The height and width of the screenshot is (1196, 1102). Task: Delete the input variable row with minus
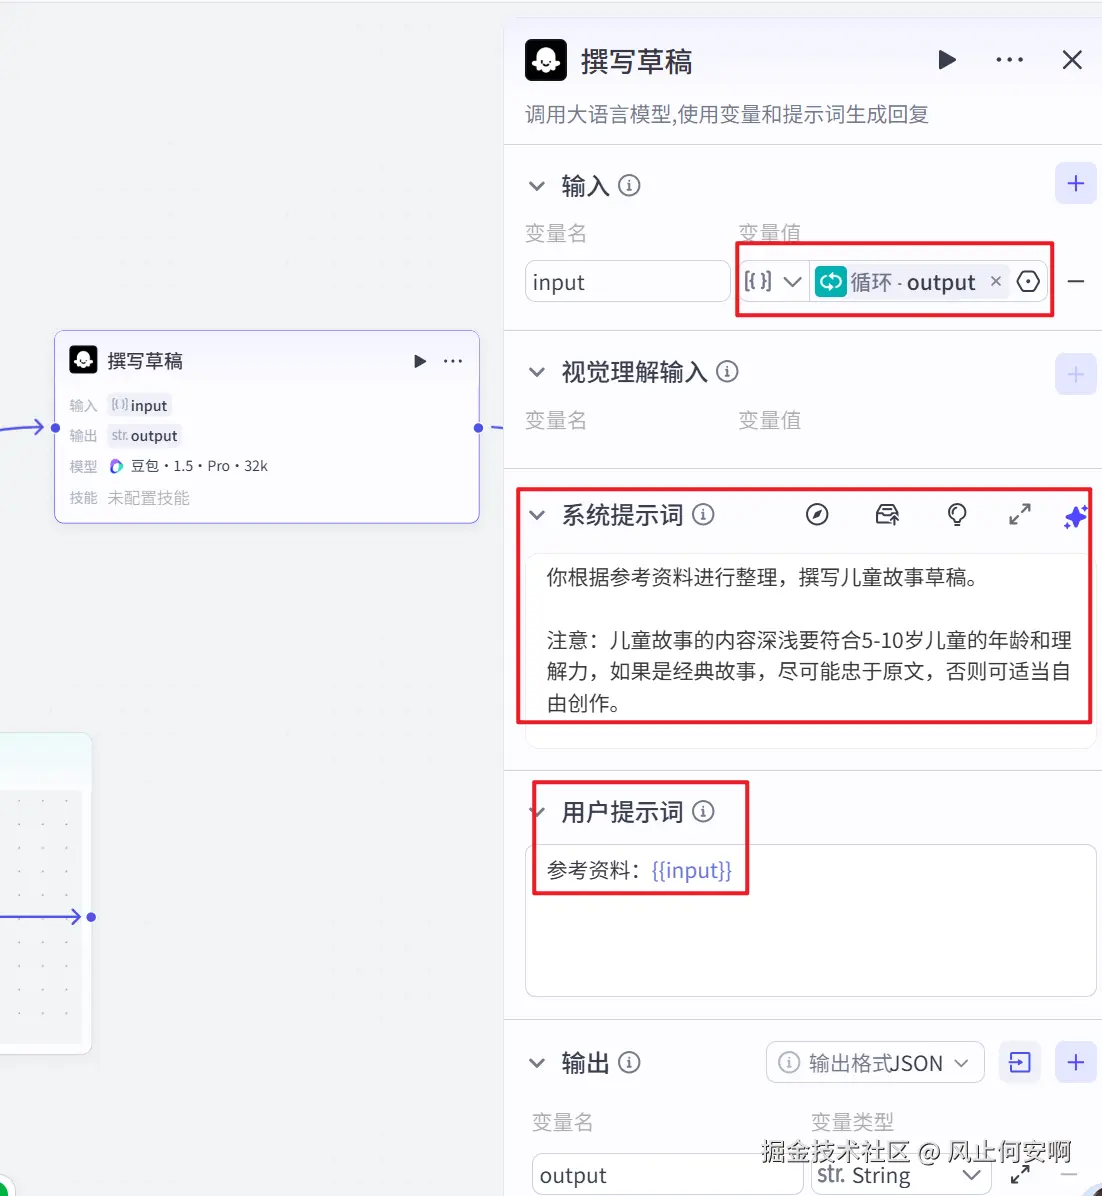[x=1075, y=281]
